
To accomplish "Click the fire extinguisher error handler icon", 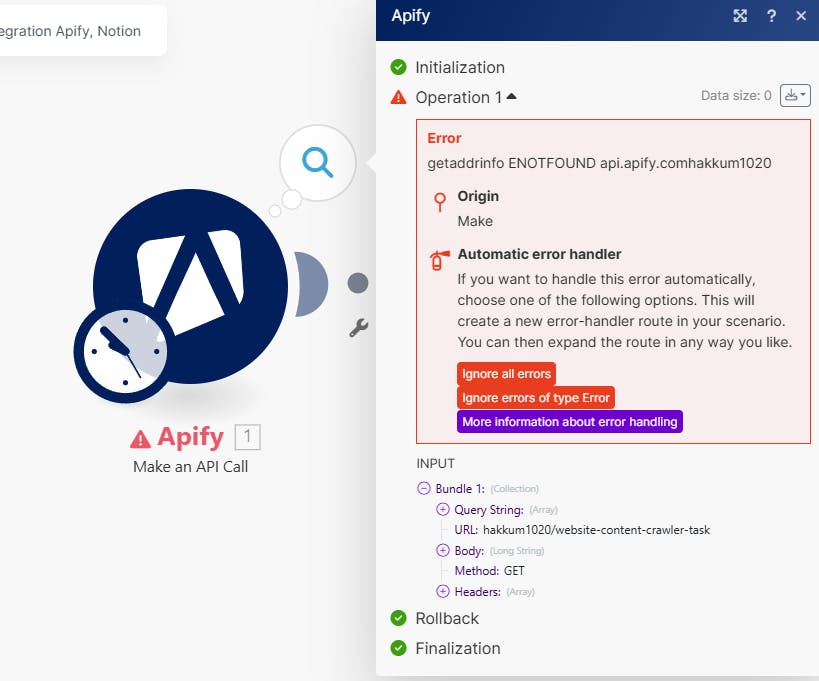I will [x=439, y=260].
